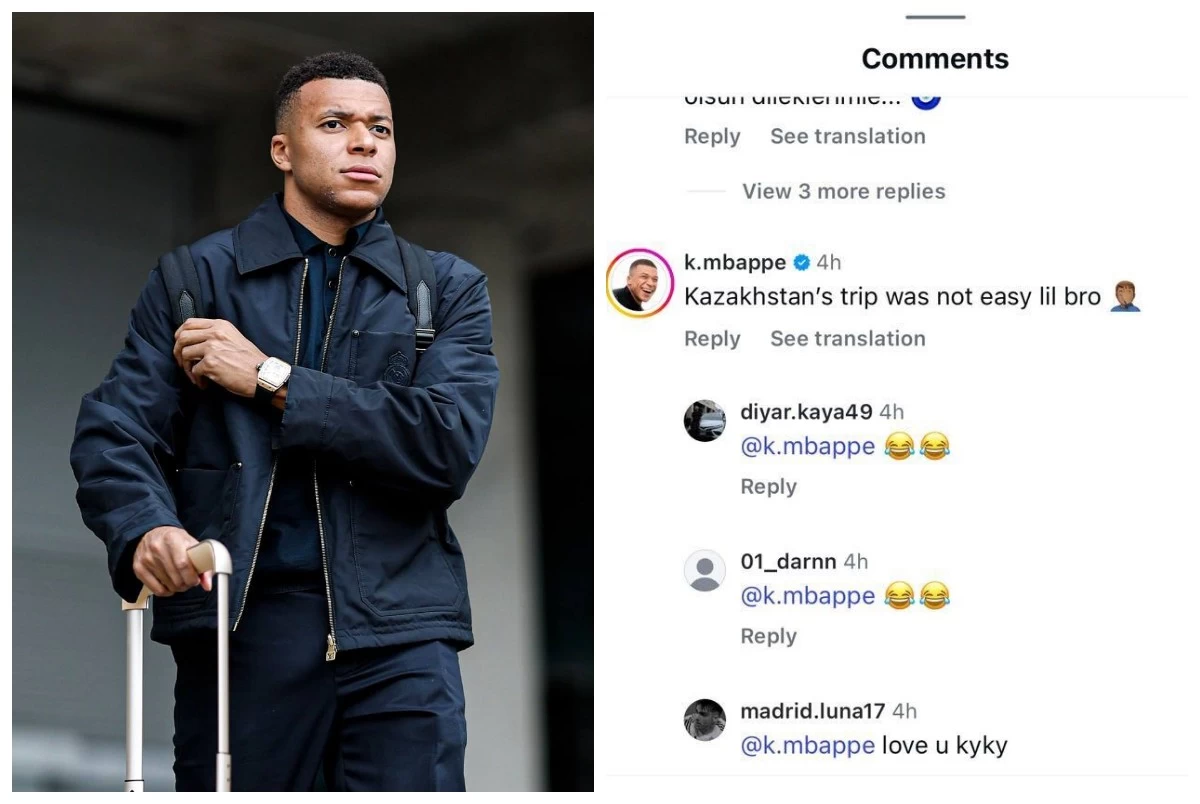This screenshot has width=1200, height=804.
Task: Open diyar.kaya49 username link
Action: pyautogui.click(x=806, y=412)
